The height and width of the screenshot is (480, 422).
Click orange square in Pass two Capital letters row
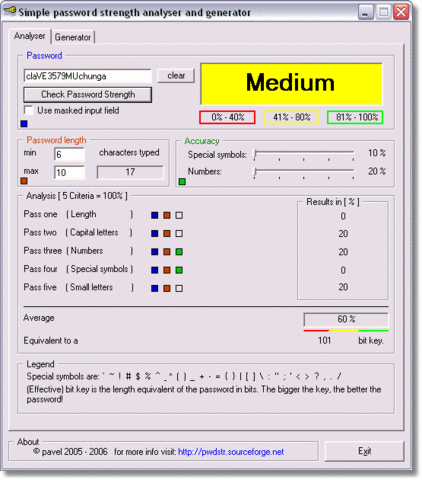coord(167,233)
